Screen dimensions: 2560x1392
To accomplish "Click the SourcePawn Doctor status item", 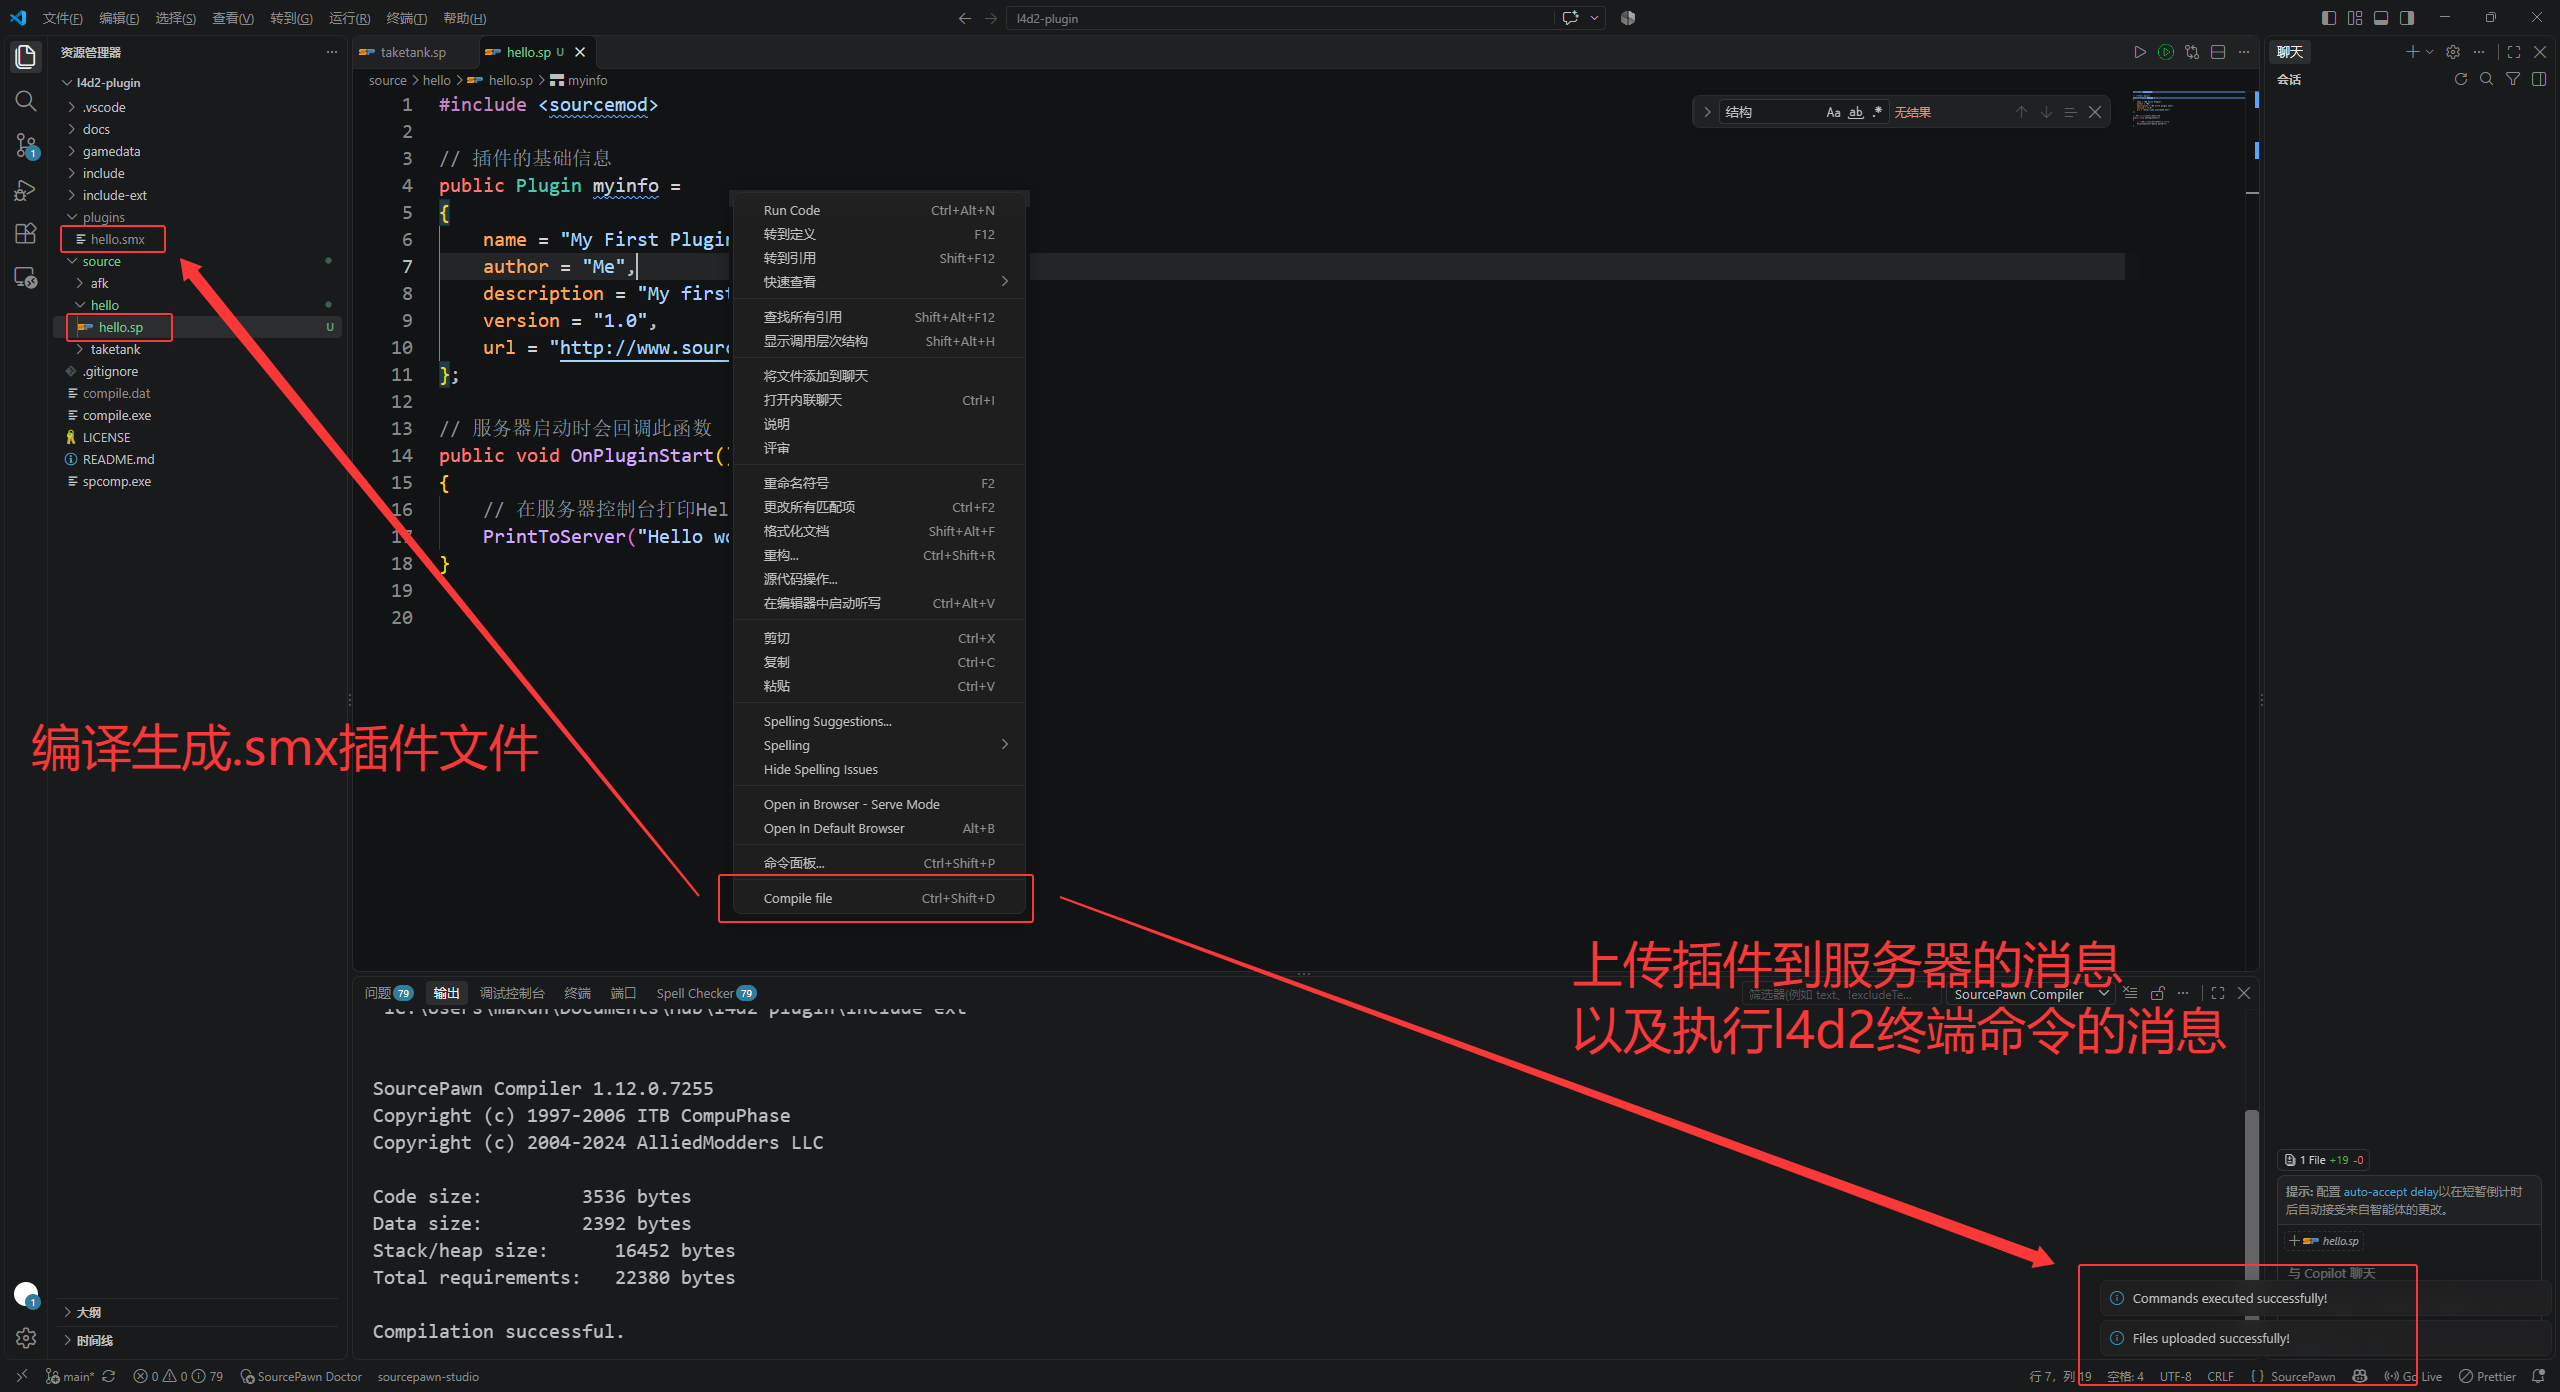I will (301, 1376).
